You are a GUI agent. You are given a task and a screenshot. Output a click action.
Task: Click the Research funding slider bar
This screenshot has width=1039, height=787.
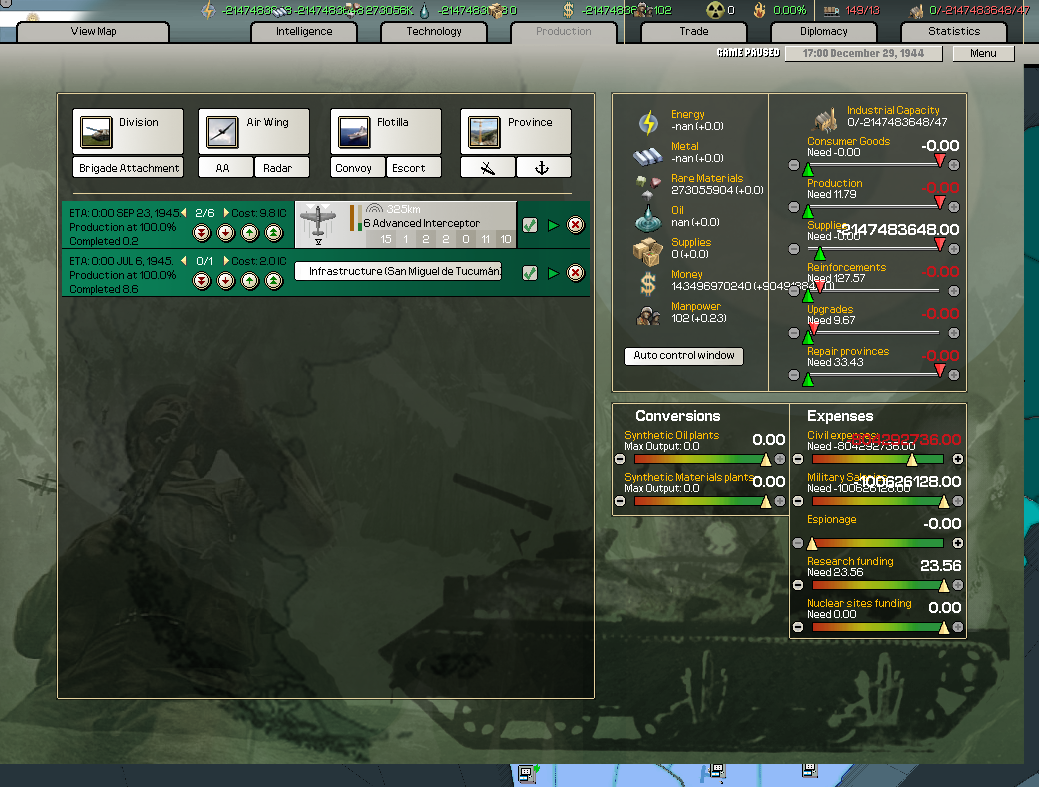point(877,585)
